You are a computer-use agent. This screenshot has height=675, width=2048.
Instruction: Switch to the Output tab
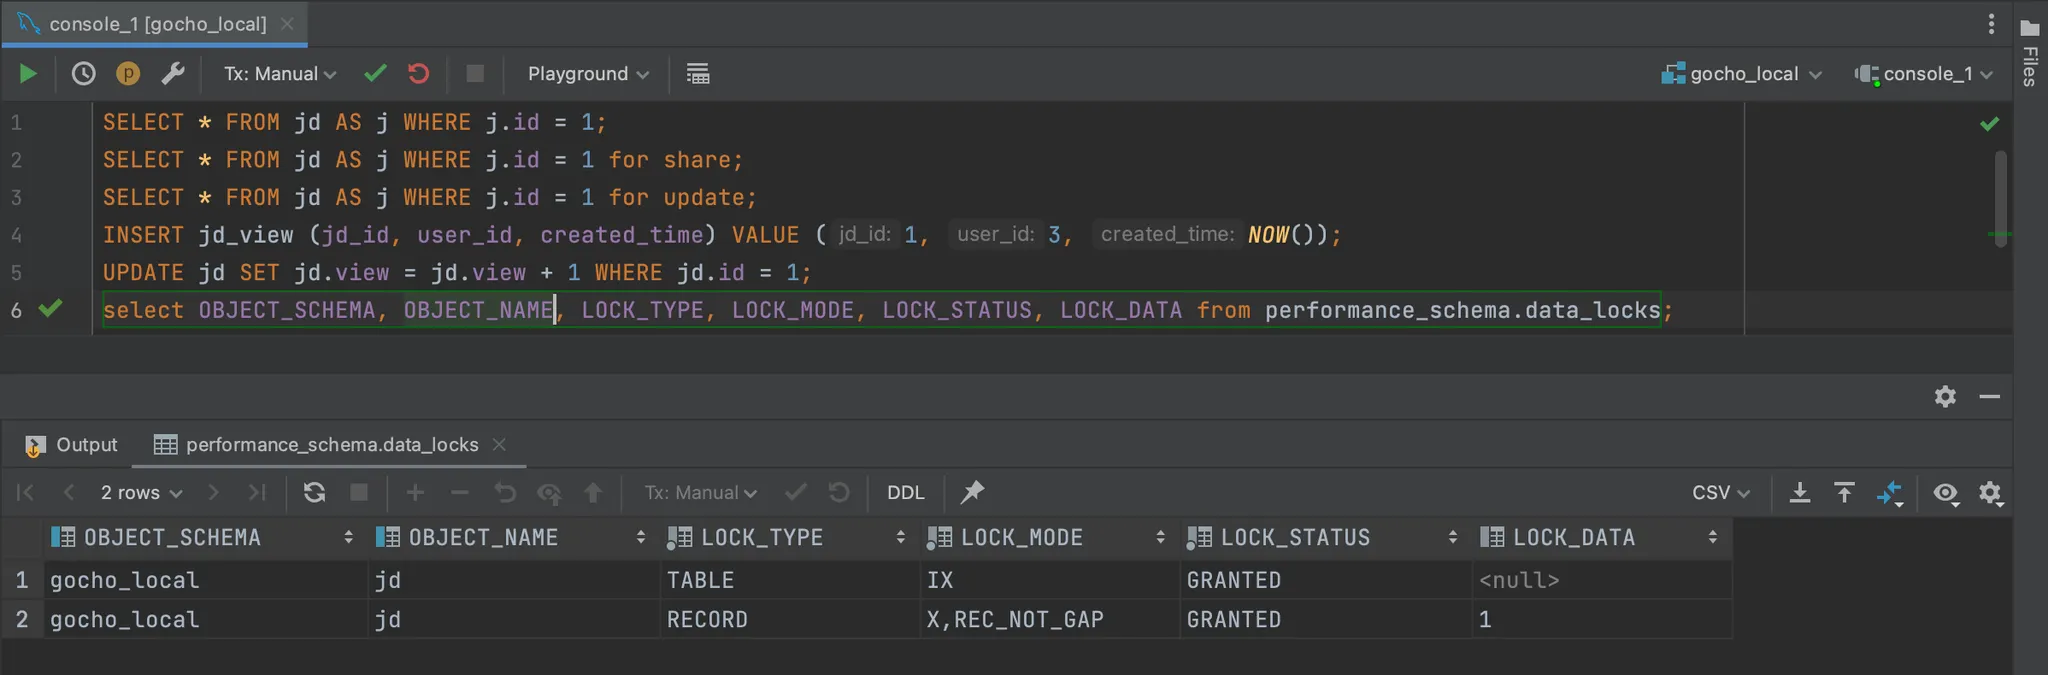[72, 445]
